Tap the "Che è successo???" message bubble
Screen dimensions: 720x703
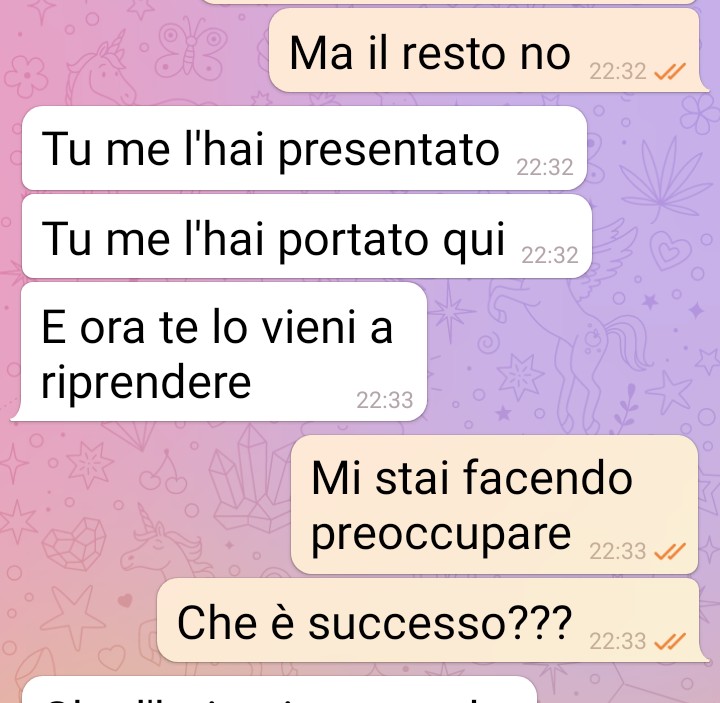(x=432, y=620)
